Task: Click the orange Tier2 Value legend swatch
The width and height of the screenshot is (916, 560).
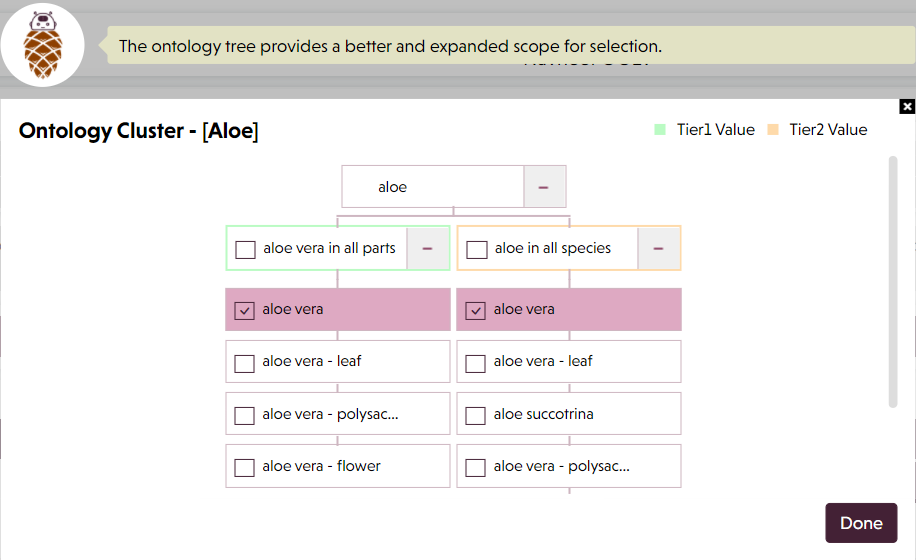Action: click(773, 130)
